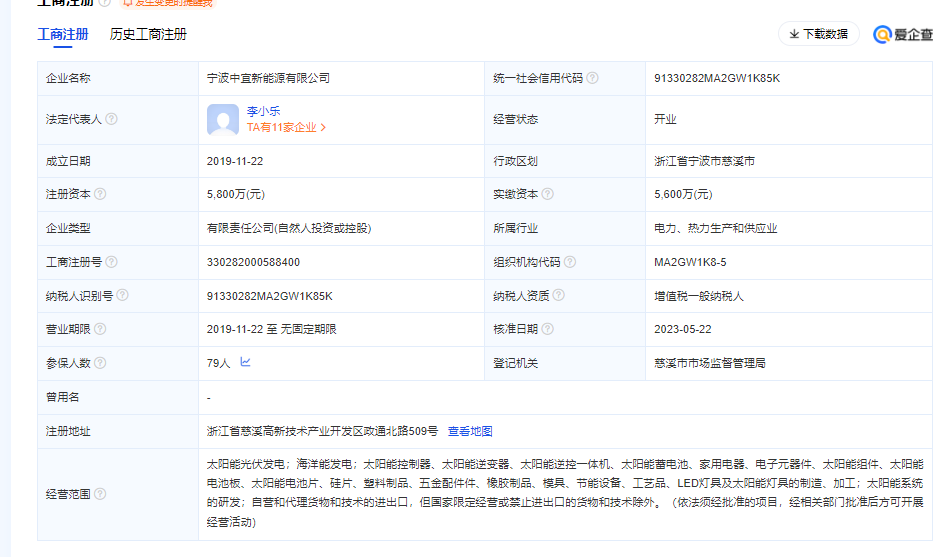Viewport: 949px width, 557px height.
Task: Click help icon next to 核准日期
Action: pyautogui.click(x=547, y=329)
